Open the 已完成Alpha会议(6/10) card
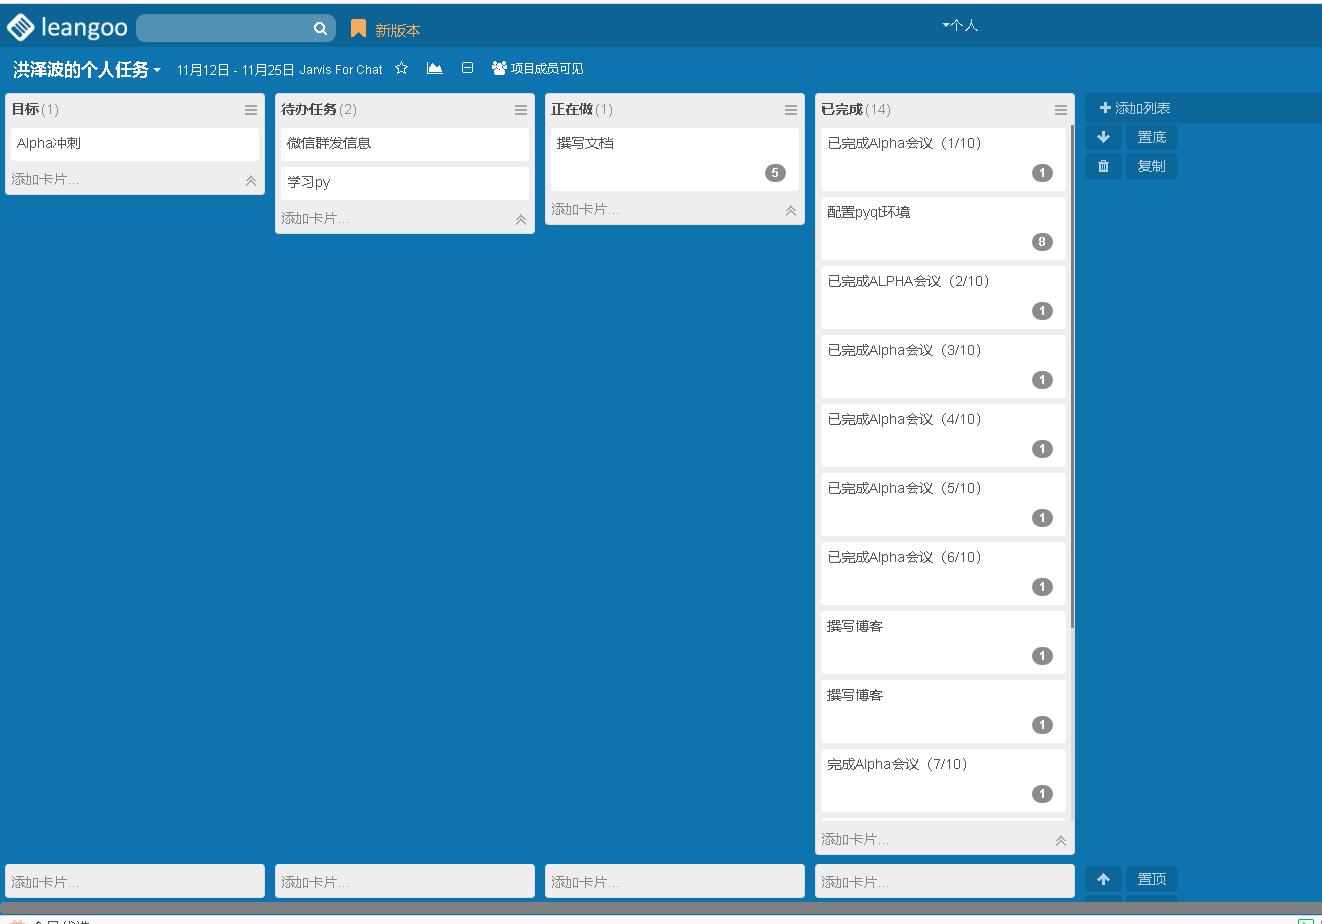This screenshot has height=924, width=1322. (x=943, y=573)
